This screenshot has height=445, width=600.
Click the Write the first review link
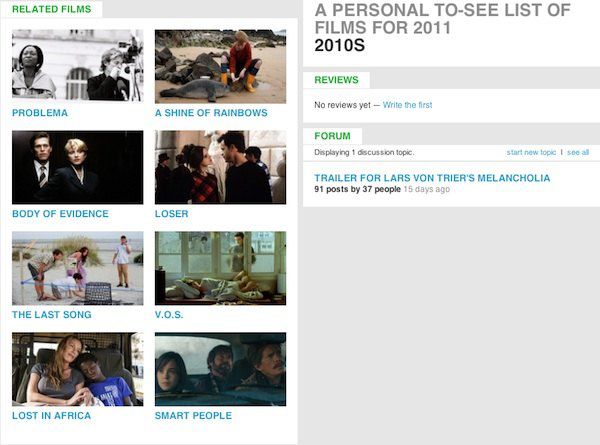click(x=408, y=105)
